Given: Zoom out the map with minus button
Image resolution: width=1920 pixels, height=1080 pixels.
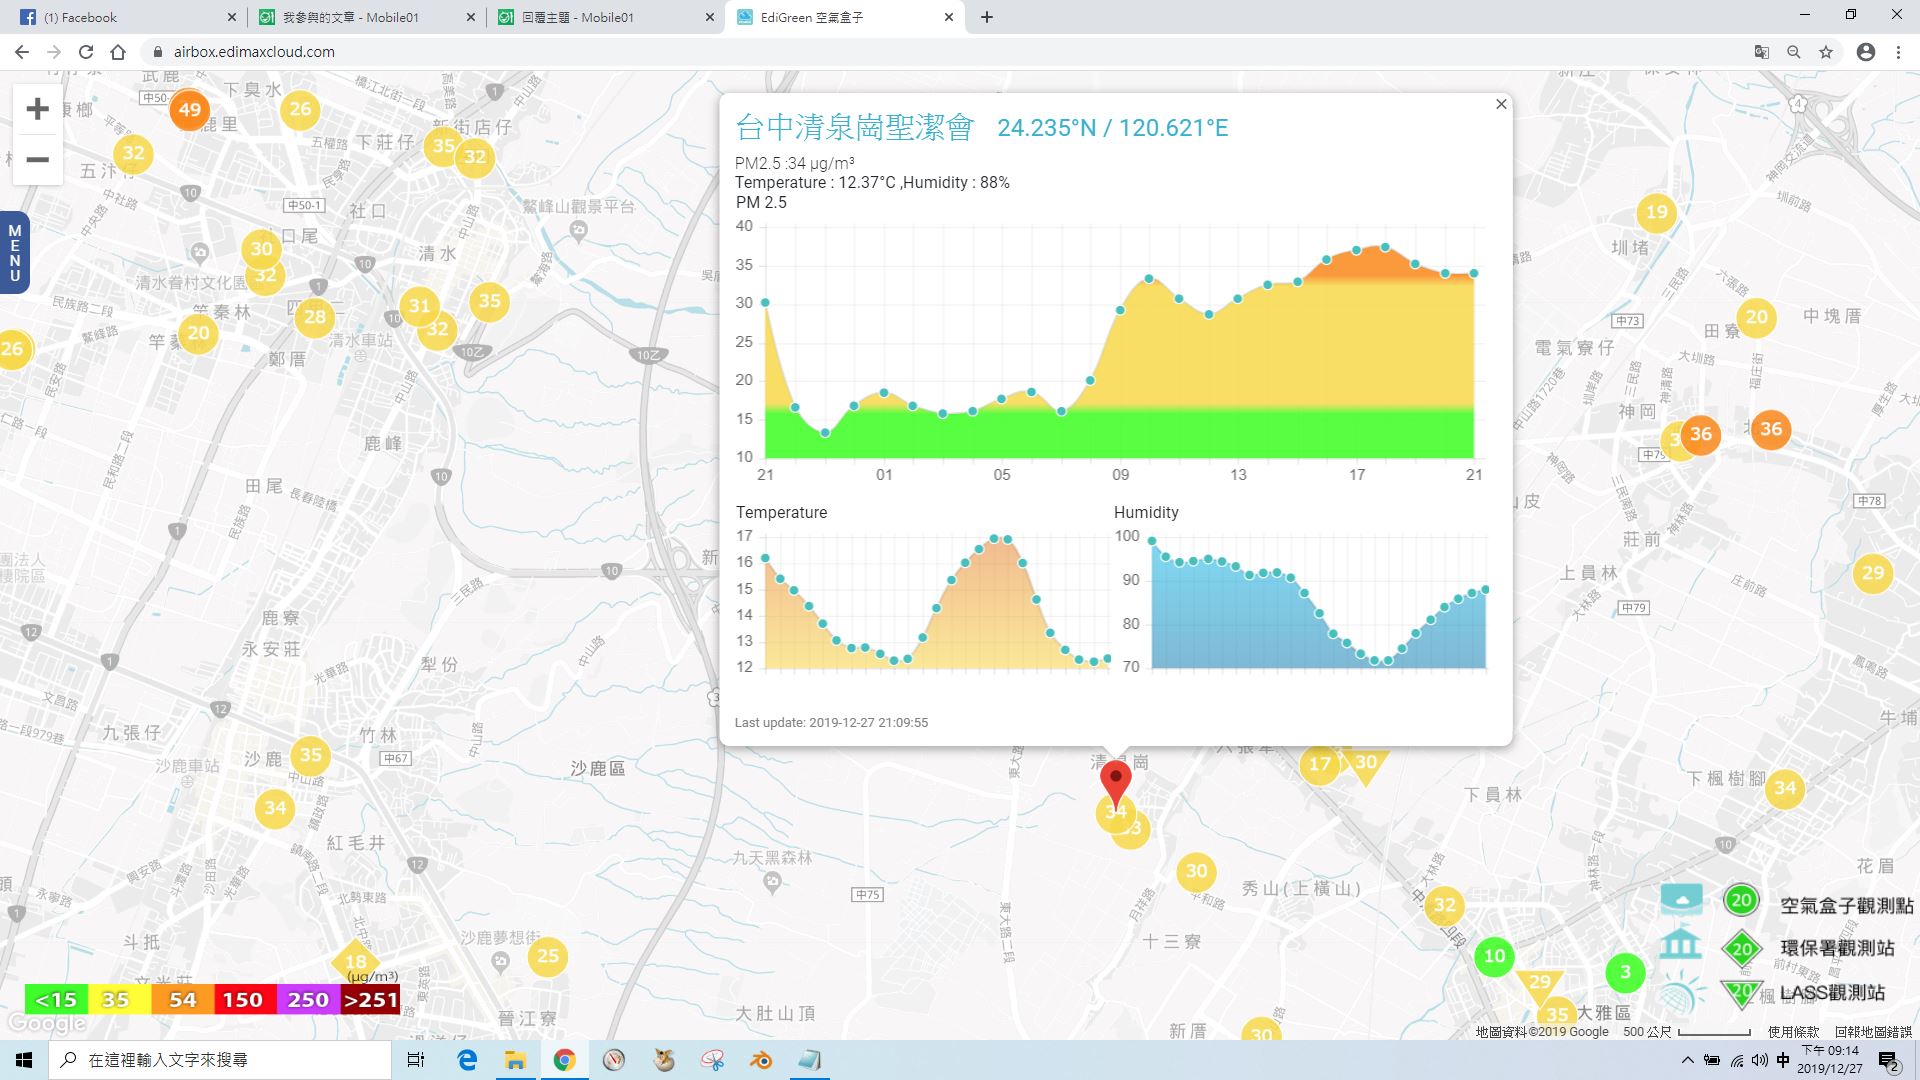Looking at the screenshot, I should tap(37, 160).
